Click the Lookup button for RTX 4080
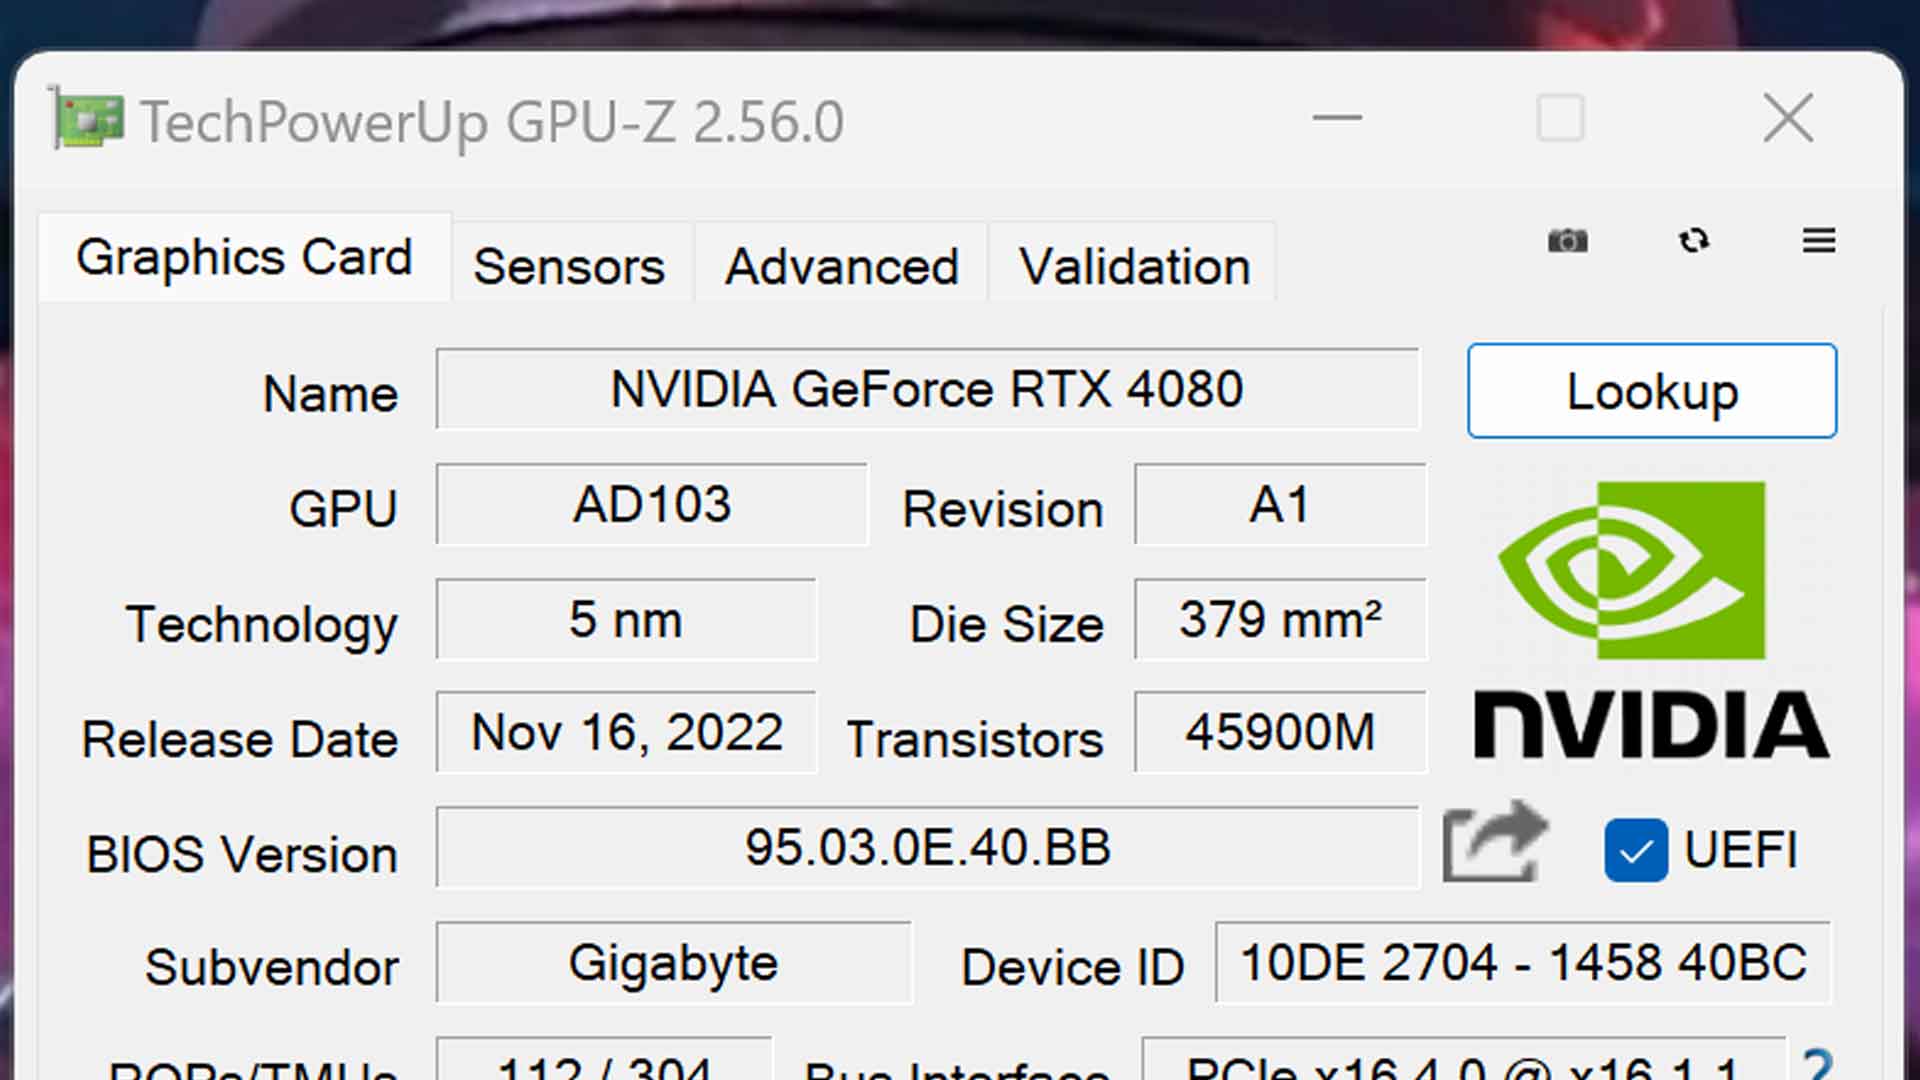 (x=1652, y=390)
